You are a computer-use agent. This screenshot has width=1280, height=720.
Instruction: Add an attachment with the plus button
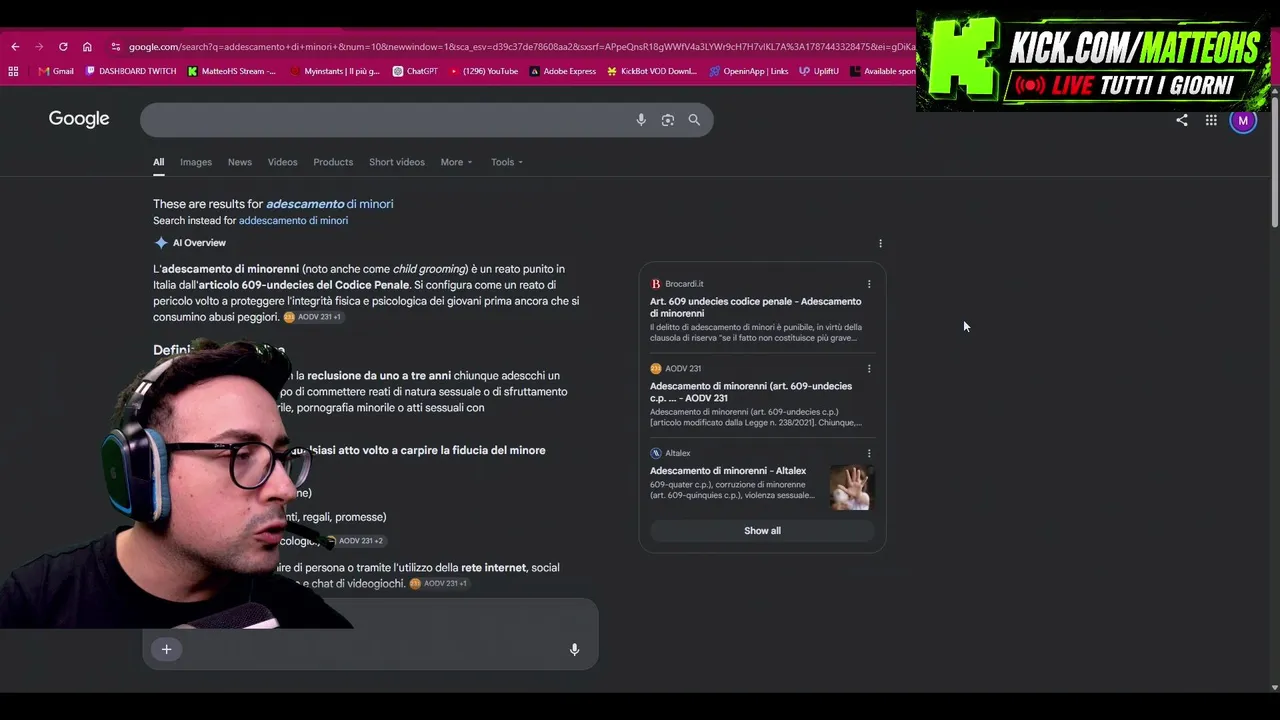[x=167, y=649]
